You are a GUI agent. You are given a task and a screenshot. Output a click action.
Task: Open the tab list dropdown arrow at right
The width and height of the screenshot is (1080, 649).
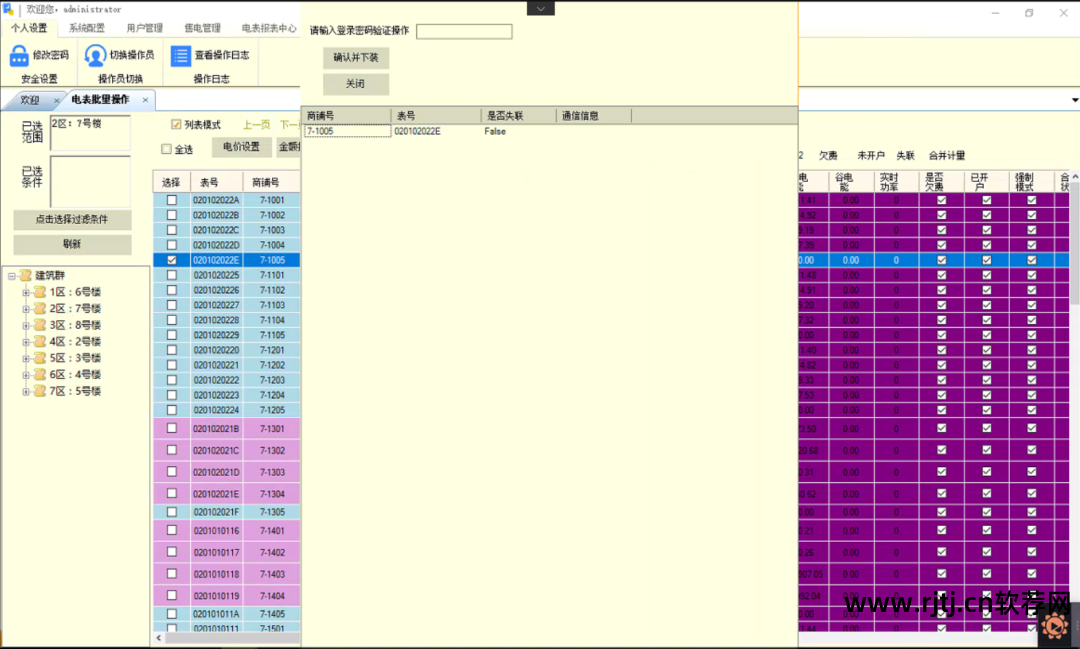[1074, 100]
